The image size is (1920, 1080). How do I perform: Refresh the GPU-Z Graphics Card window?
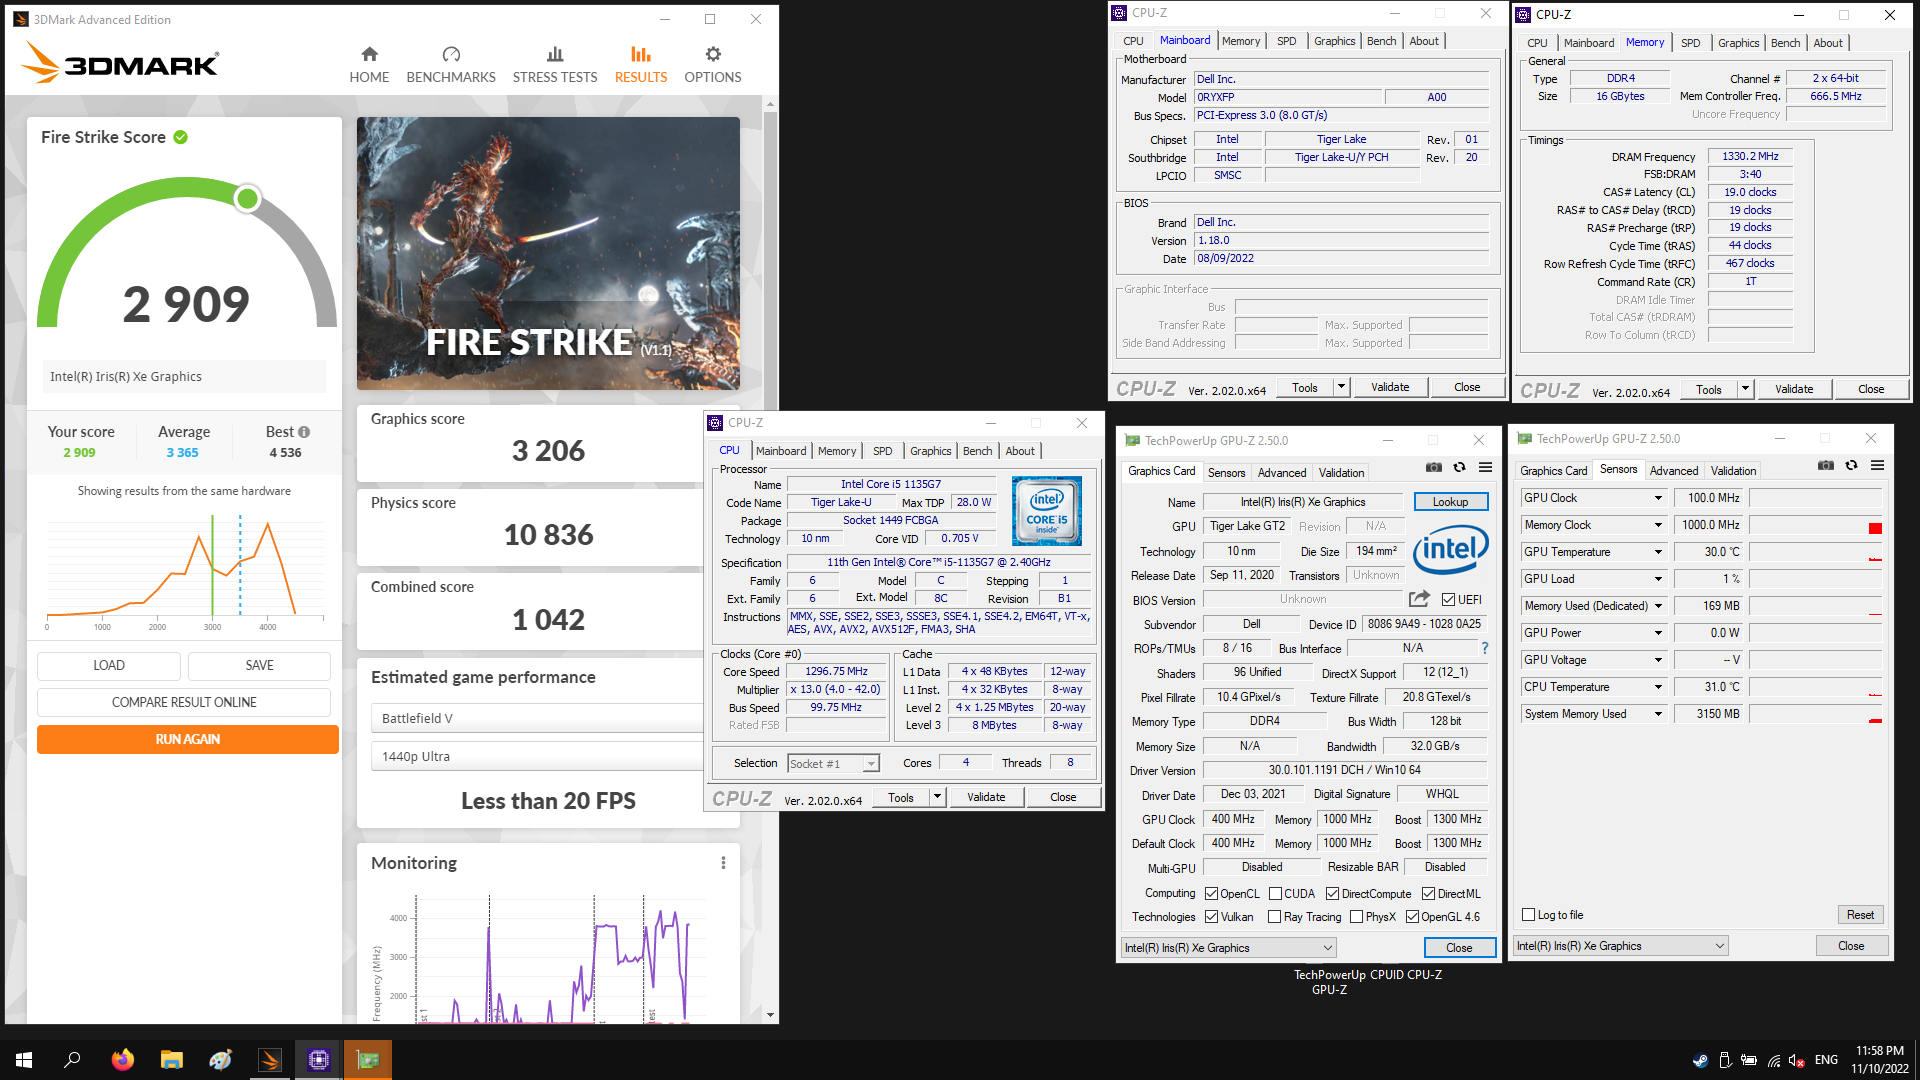point(1459,467)
